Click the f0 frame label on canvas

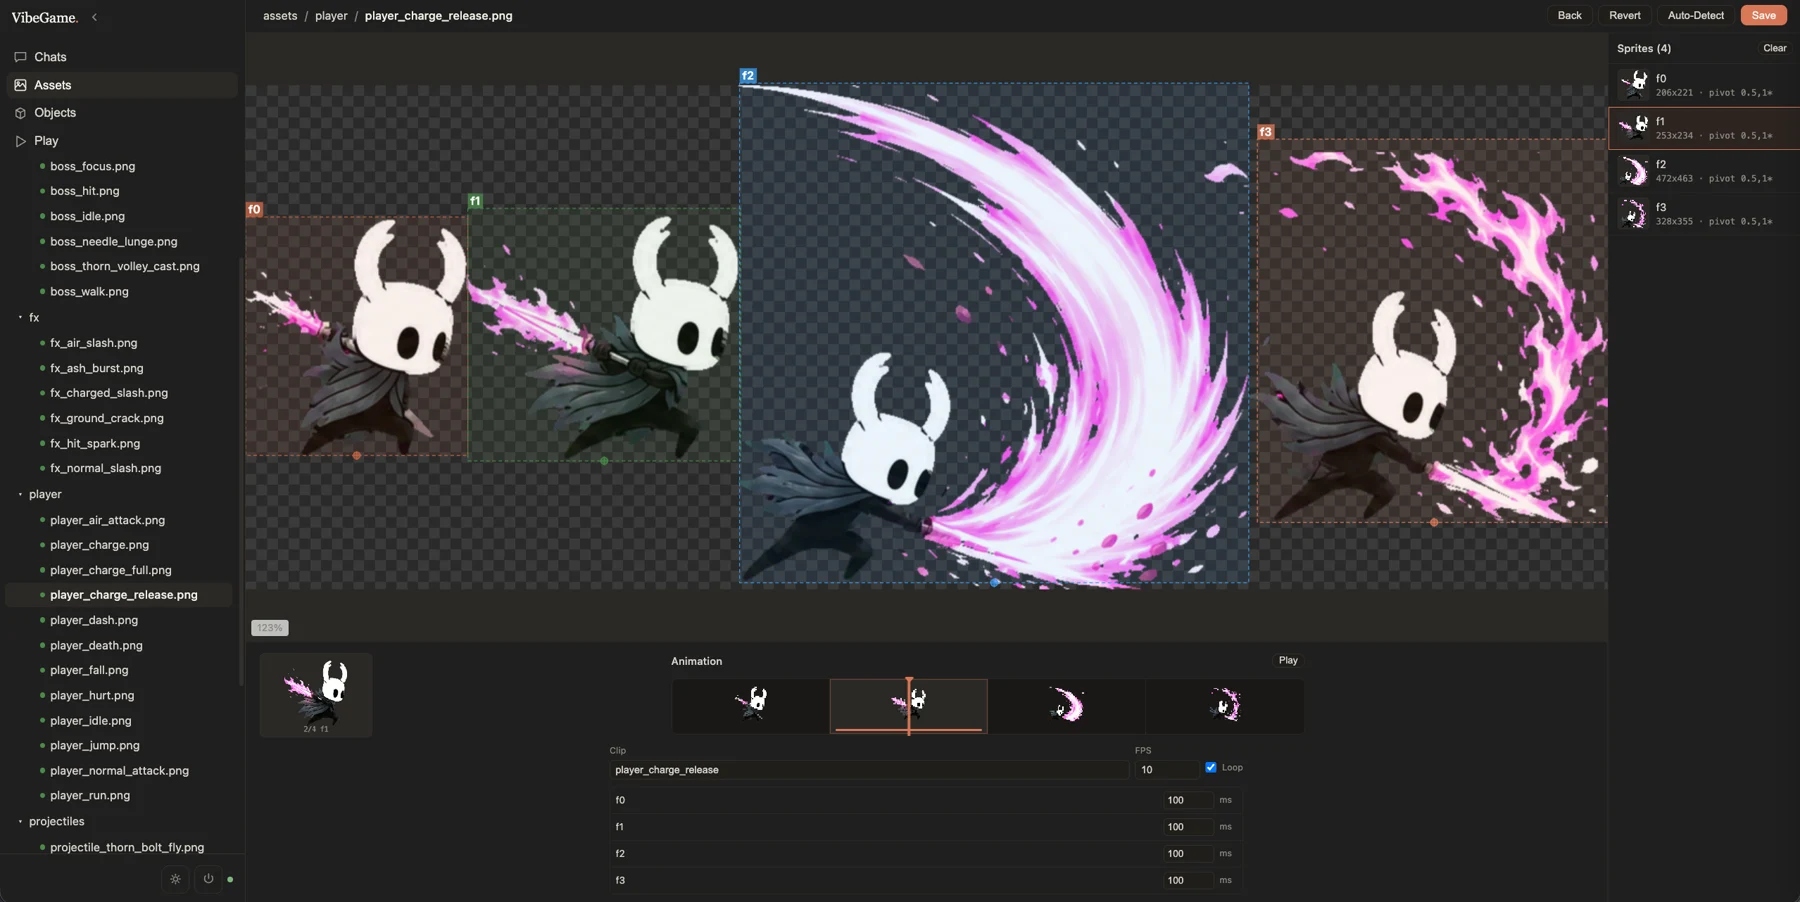pyautogui.click(x=255, y=209)
